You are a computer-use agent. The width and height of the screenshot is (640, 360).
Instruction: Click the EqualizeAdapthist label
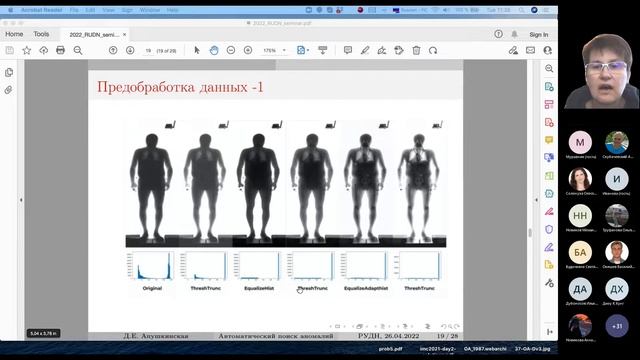[x=366, y=288]
